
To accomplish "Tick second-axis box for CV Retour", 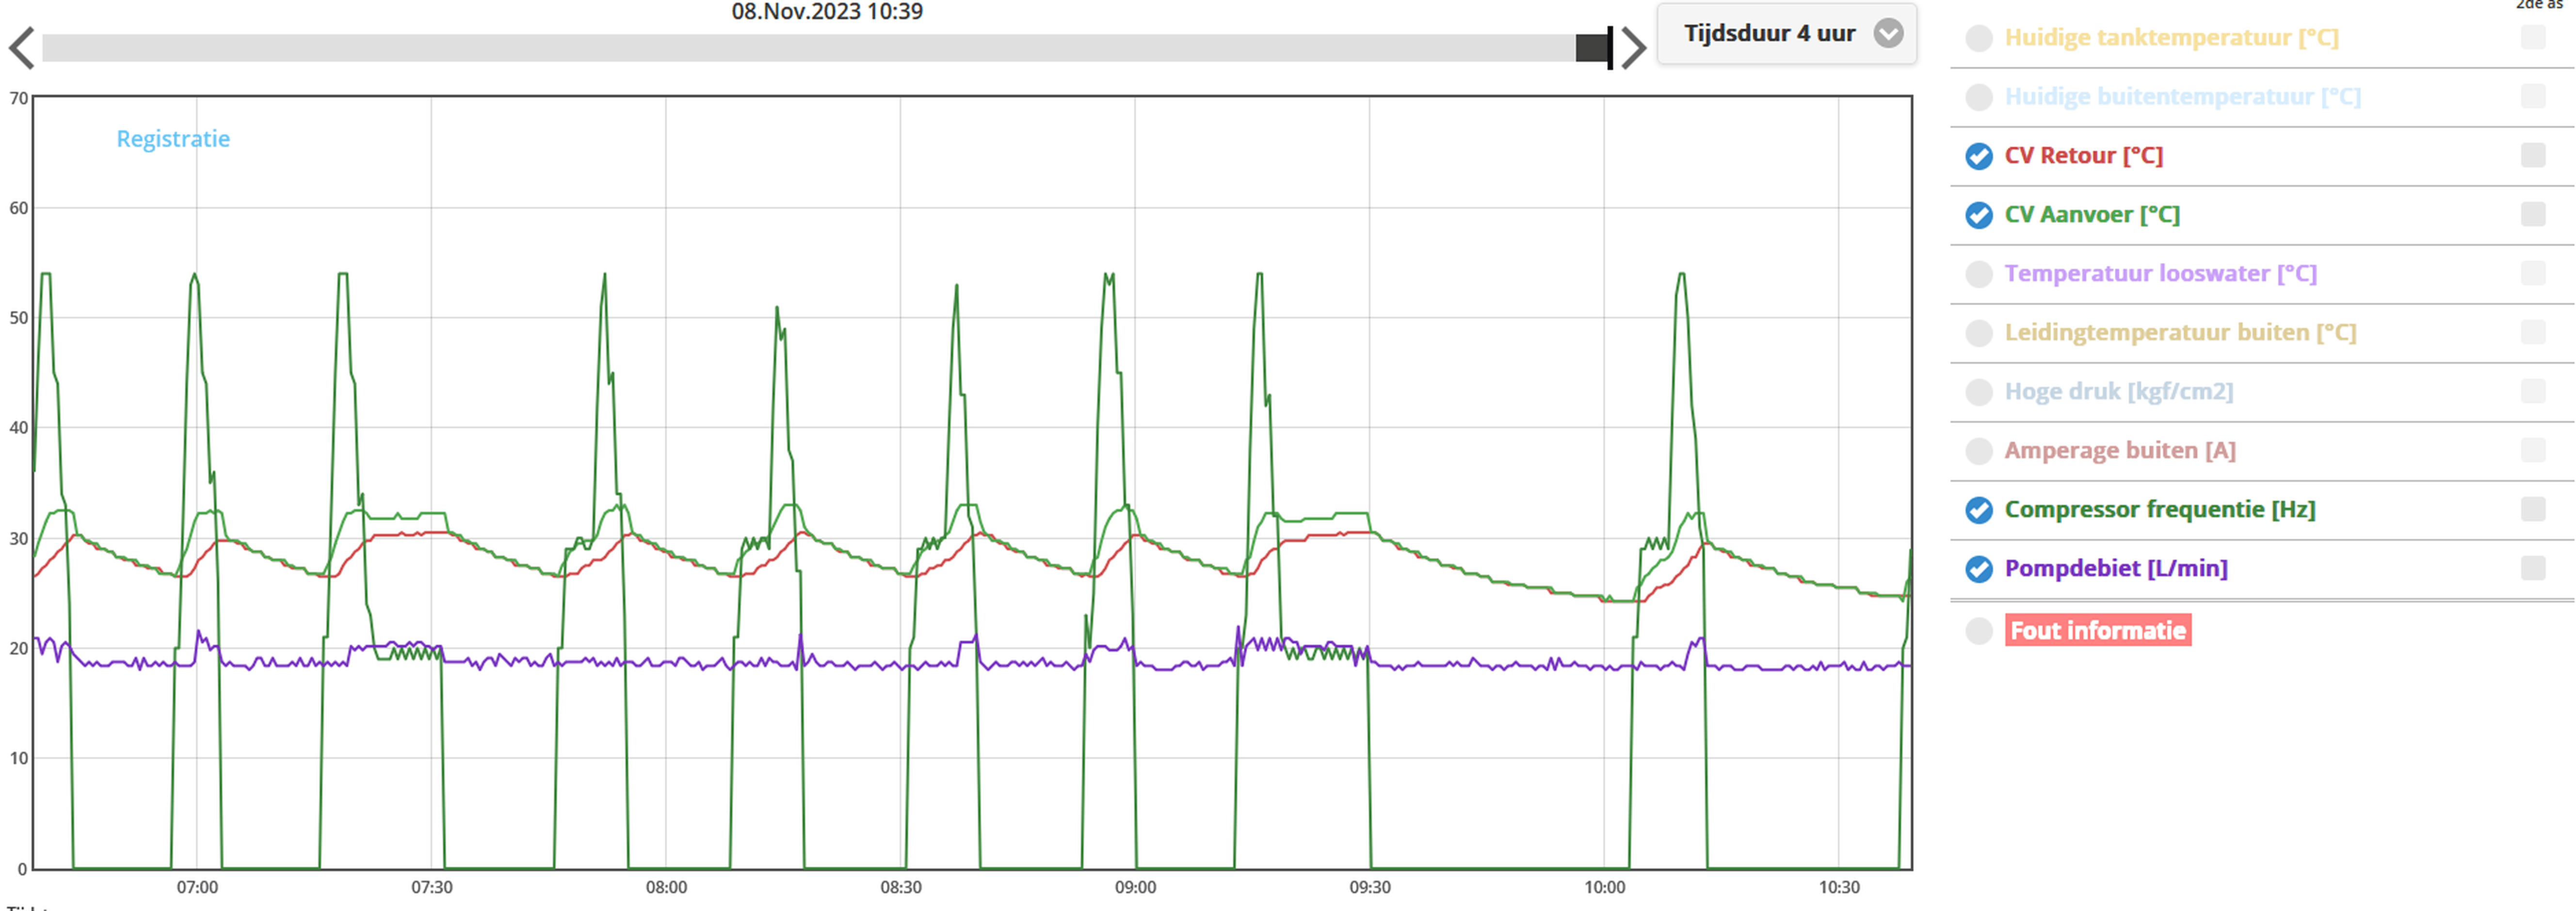I will [2533, 155].
